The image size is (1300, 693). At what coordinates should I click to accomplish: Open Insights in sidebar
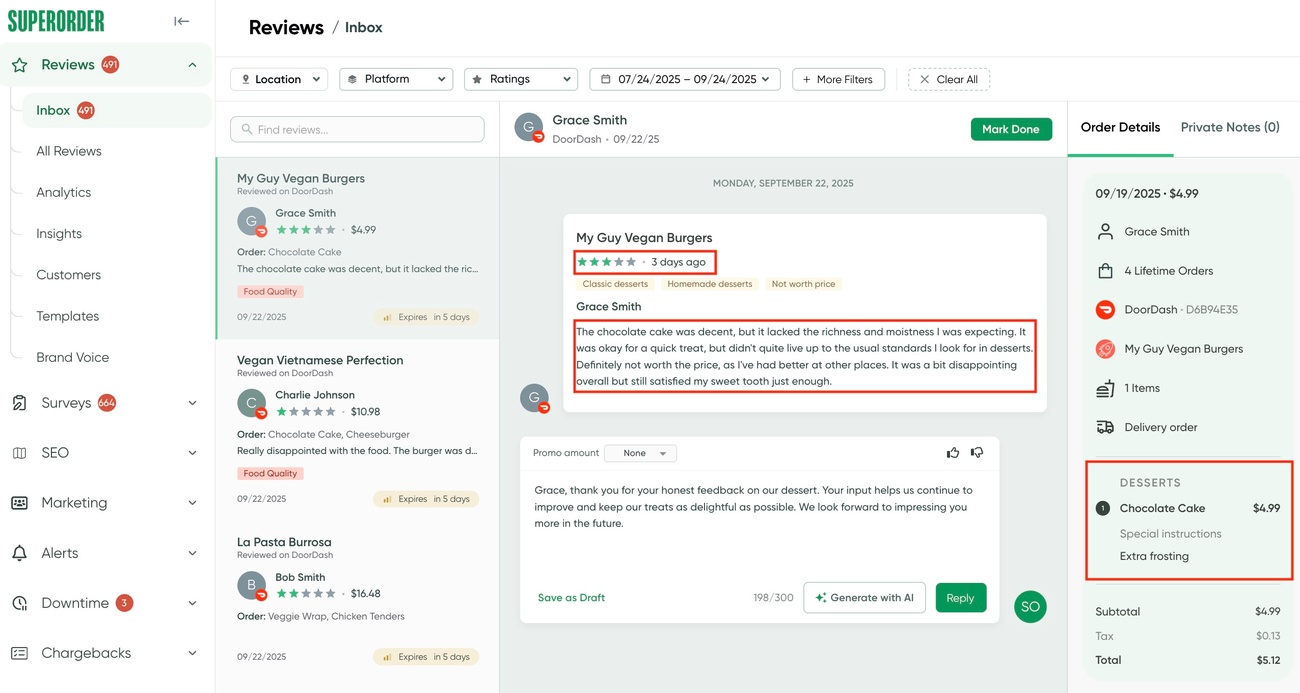(x=59, y=233)
